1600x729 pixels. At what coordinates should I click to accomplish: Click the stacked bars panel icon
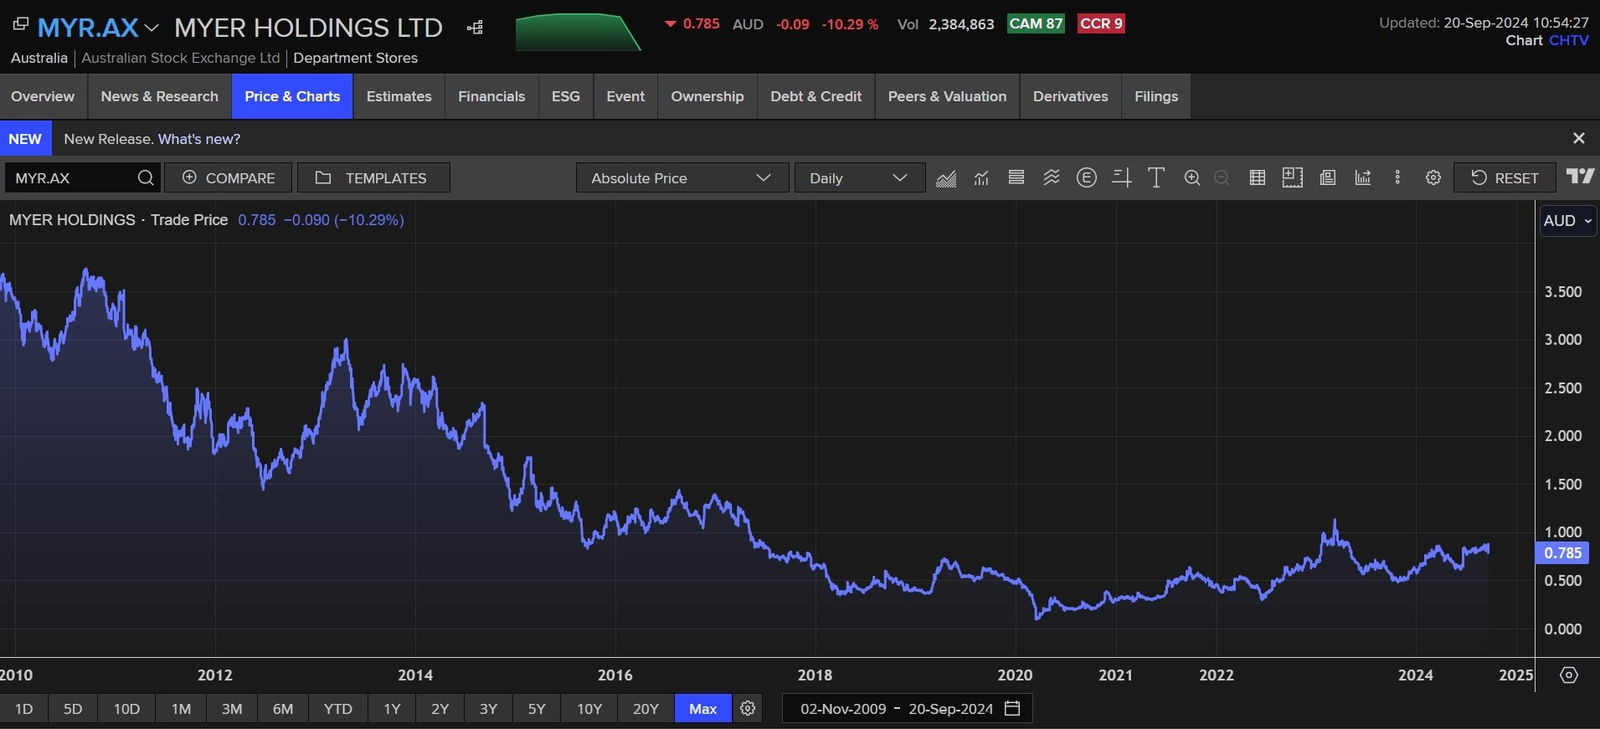[1016, 177]
